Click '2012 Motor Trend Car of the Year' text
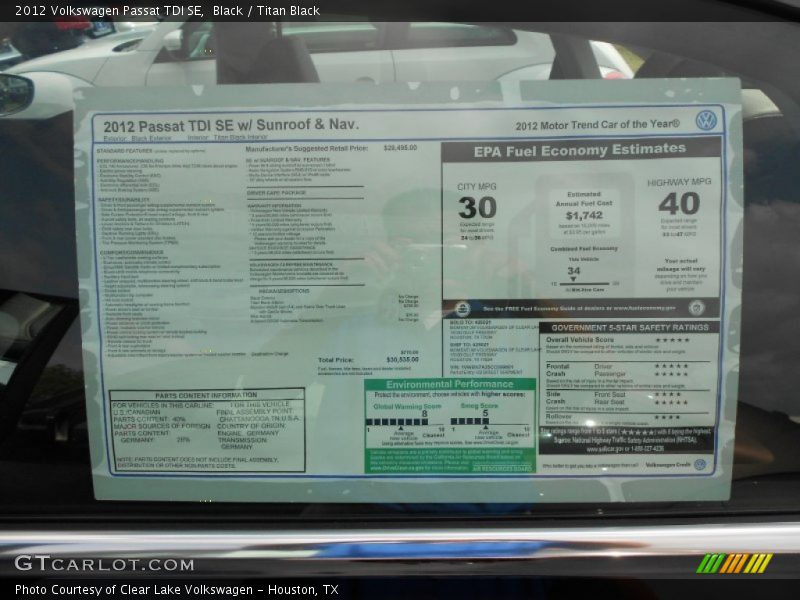Viewport: 800px width, 600px height. click(597, 125)
